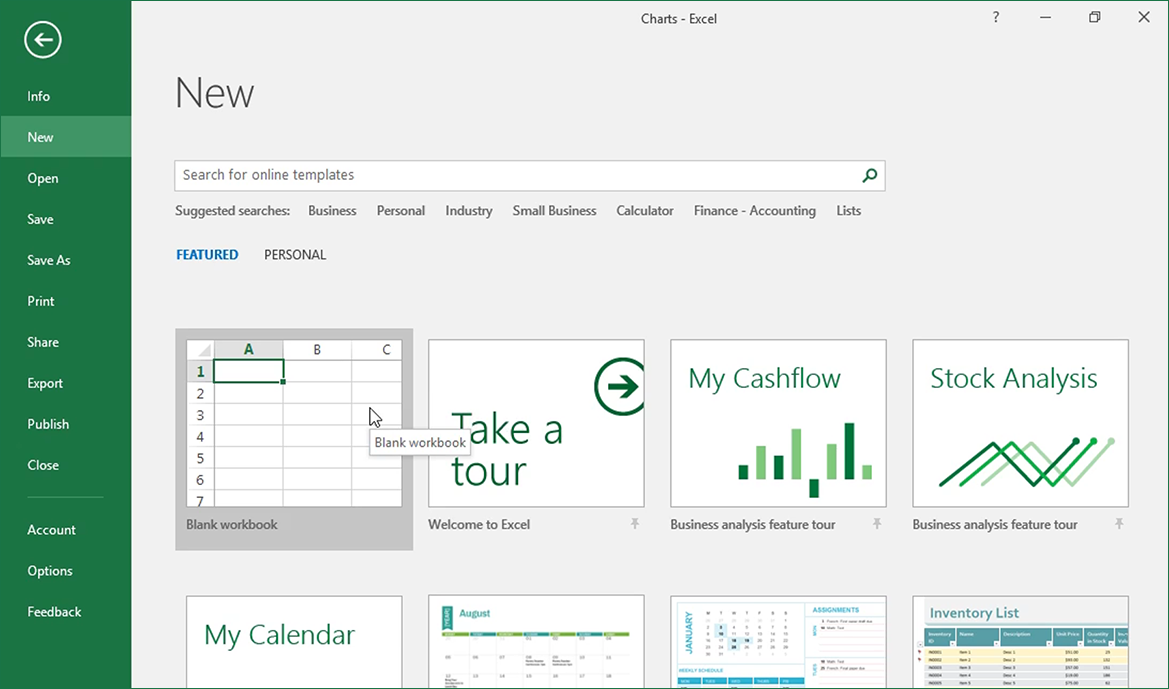Go to Options in the sidebar
1169x689 pixels.
click(x=50, y=571)
